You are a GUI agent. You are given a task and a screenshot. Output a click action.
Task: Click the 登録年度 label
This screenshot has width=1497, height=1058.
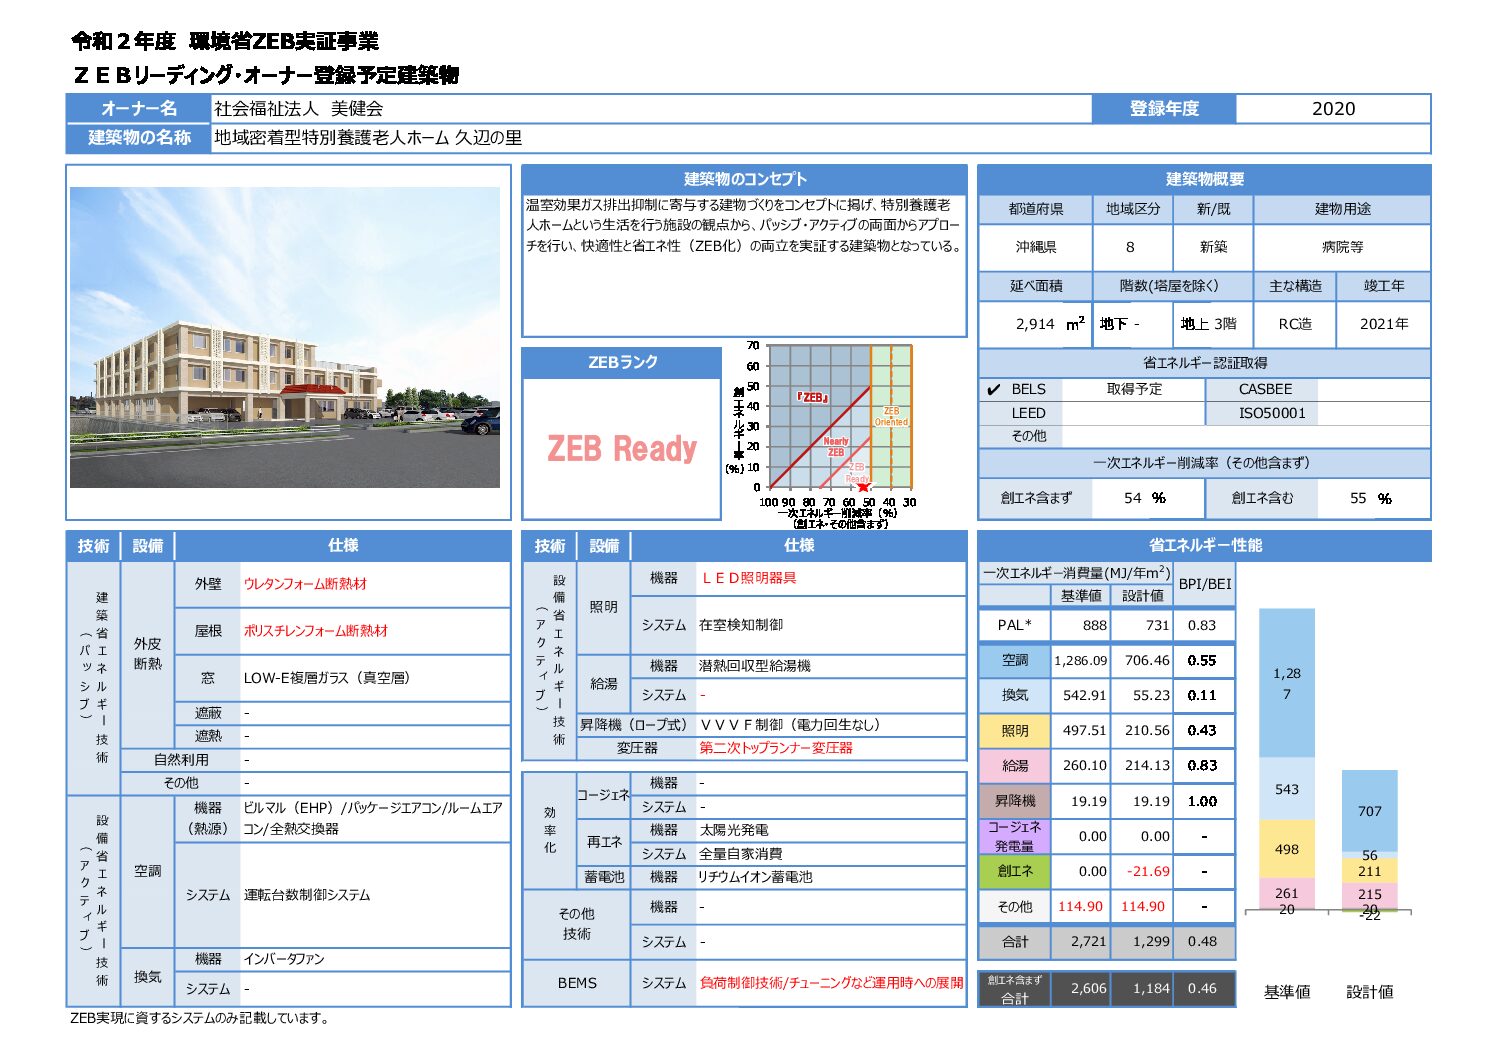point(1163,109)
